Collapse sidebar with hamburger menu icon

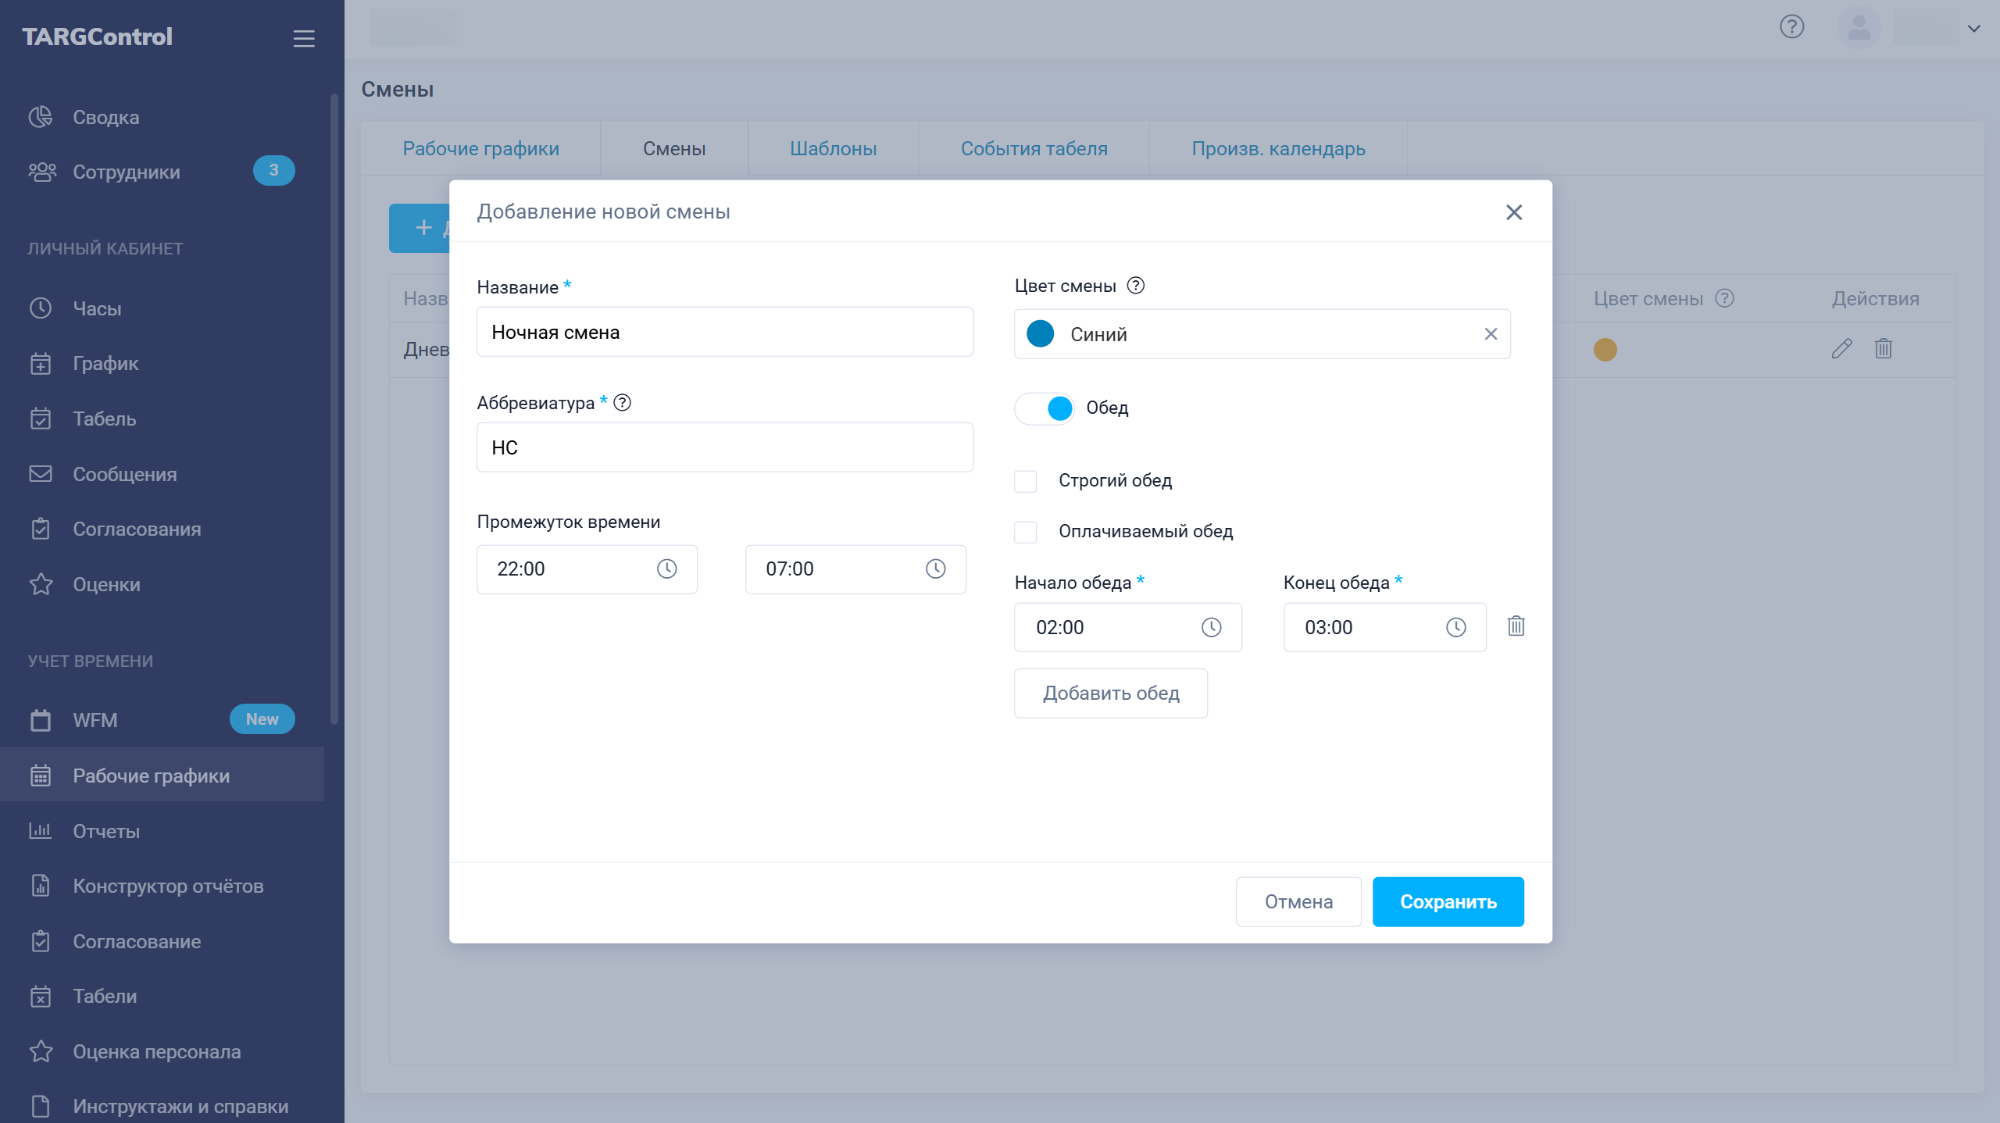click(x=304, y=38)
